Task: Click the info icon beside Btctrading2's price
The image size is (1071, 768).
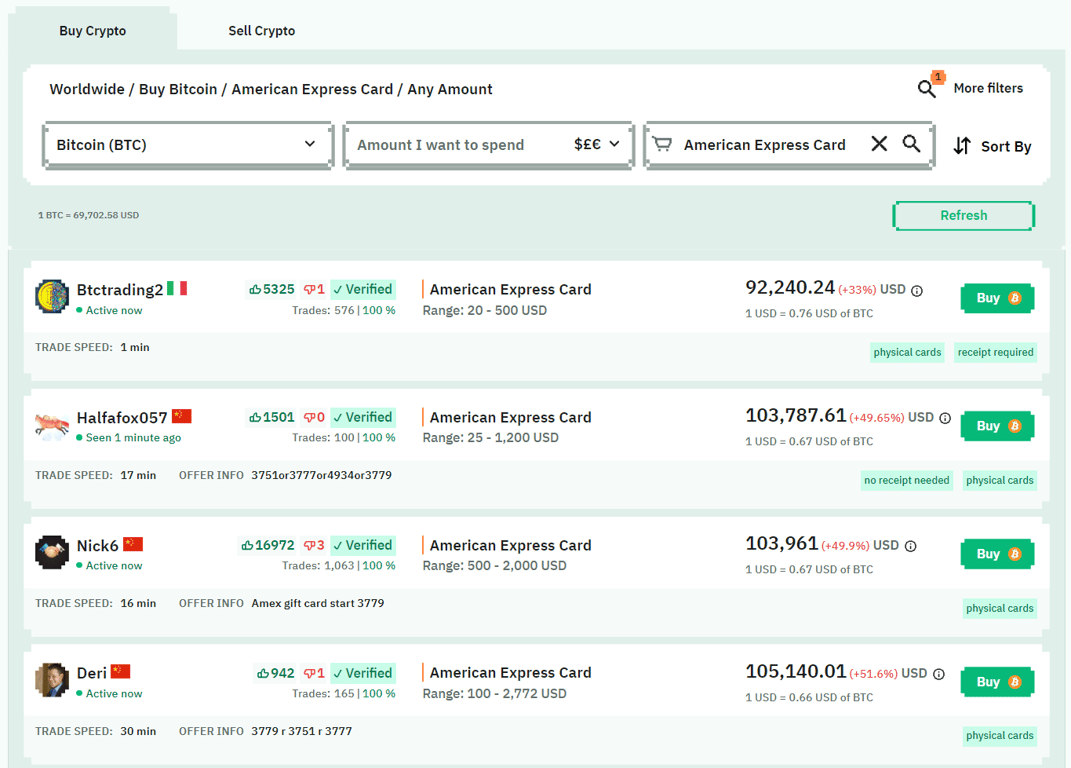Action: [917, 290]
